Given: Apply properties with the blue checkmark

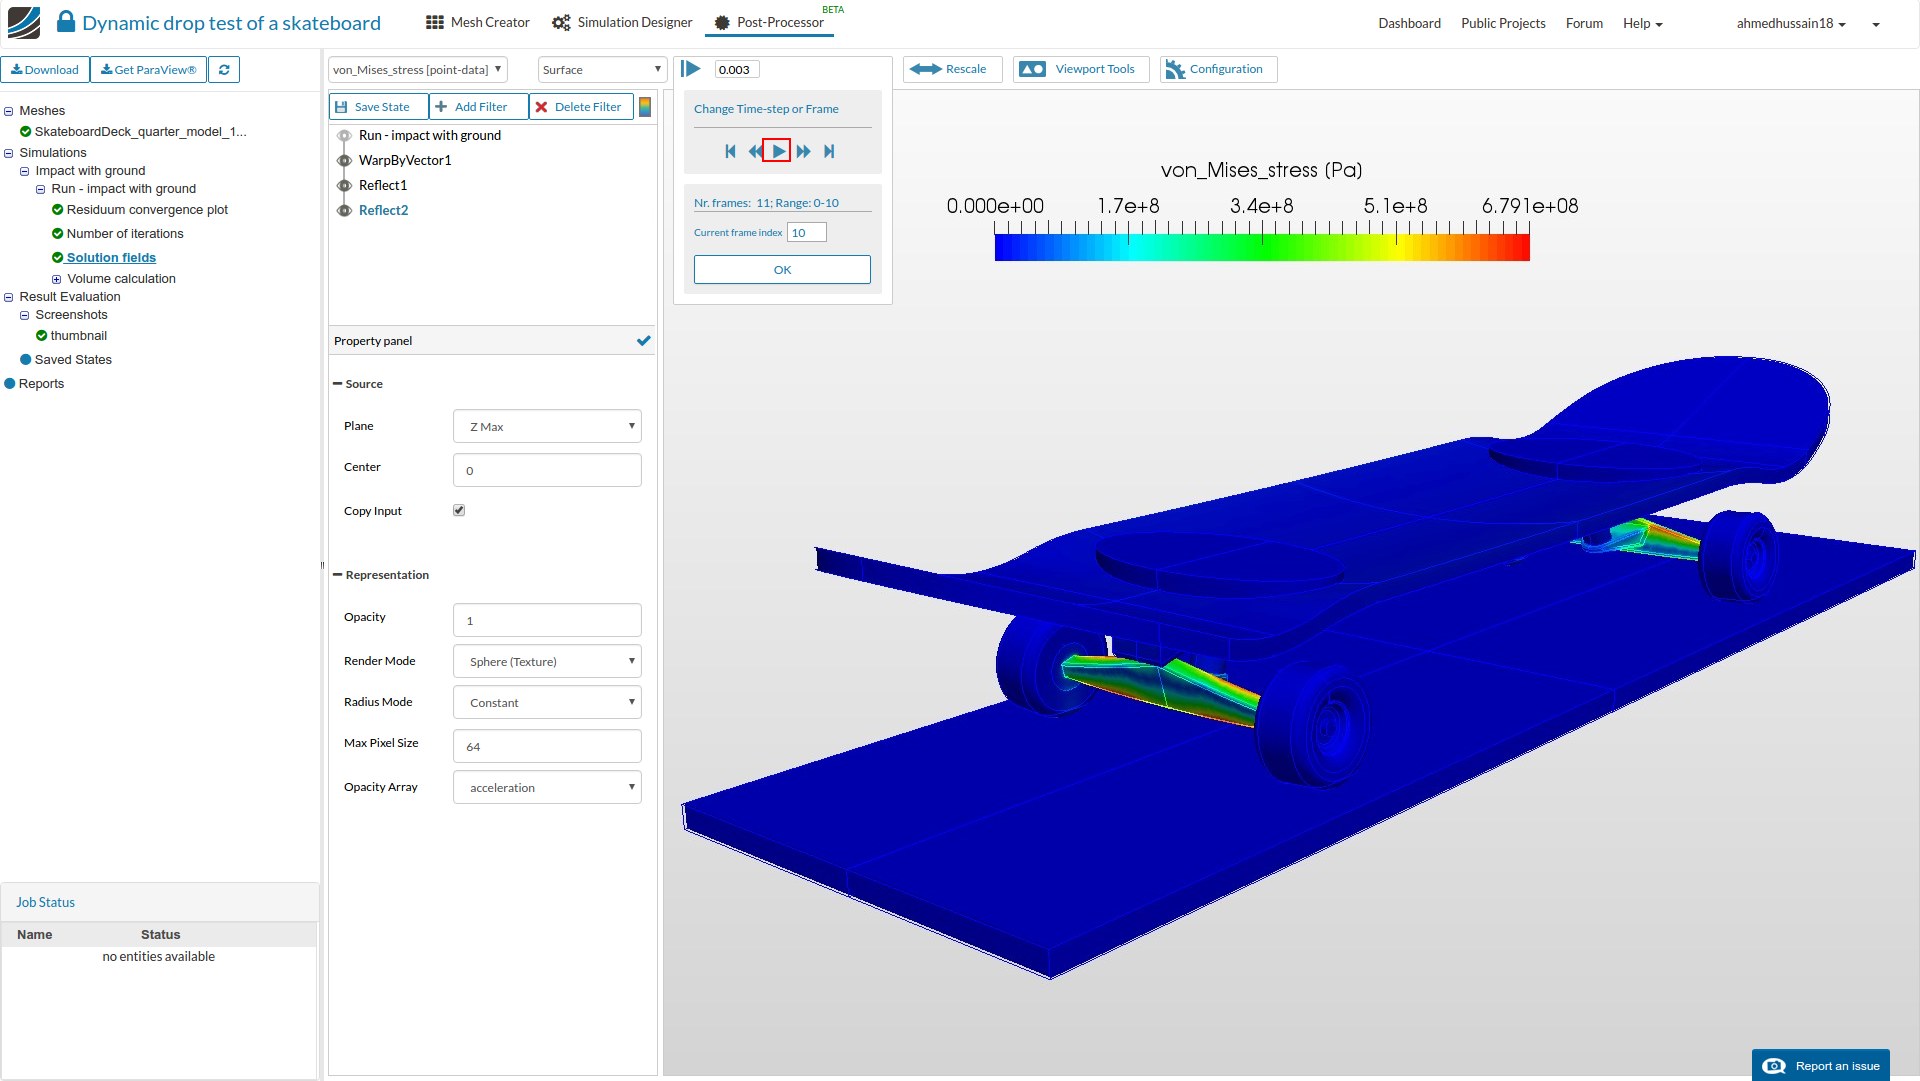Looking at the screenshot, I should [x=644, y=341].
